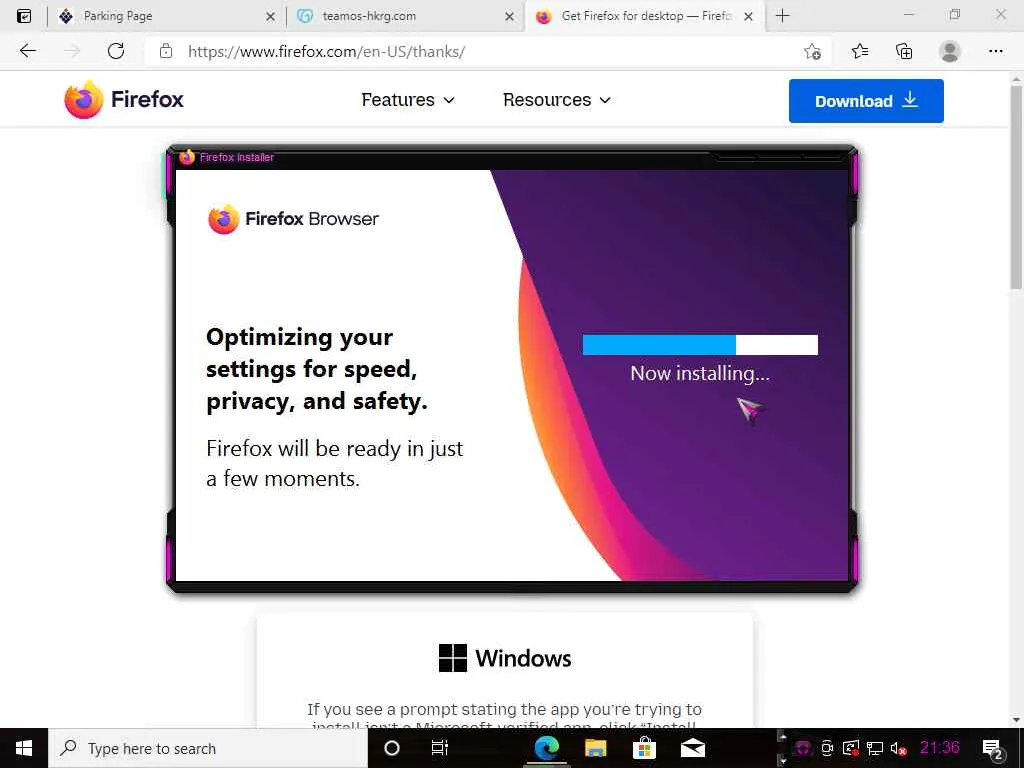Open Edge Settings and more menu
The image size is (1024, 768).
pos(996,51)
